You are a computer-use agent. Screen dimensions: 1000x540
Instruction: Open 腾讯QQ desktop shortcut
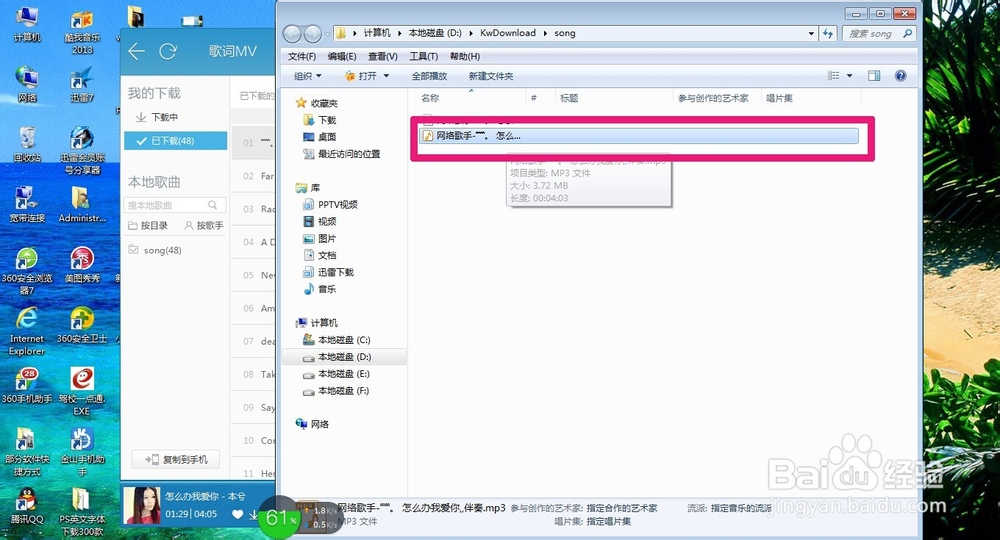click(27, 506)
